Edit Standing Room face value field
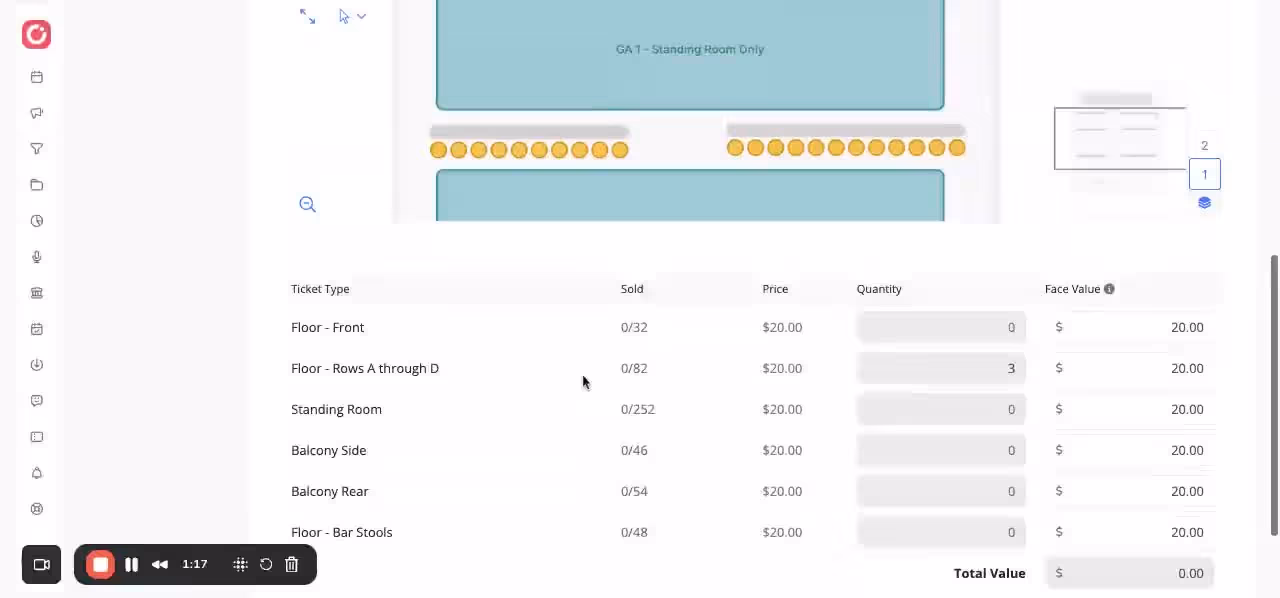This screenshot has width=1280, height=598. pyautogui.click(x=1130, y=409)
